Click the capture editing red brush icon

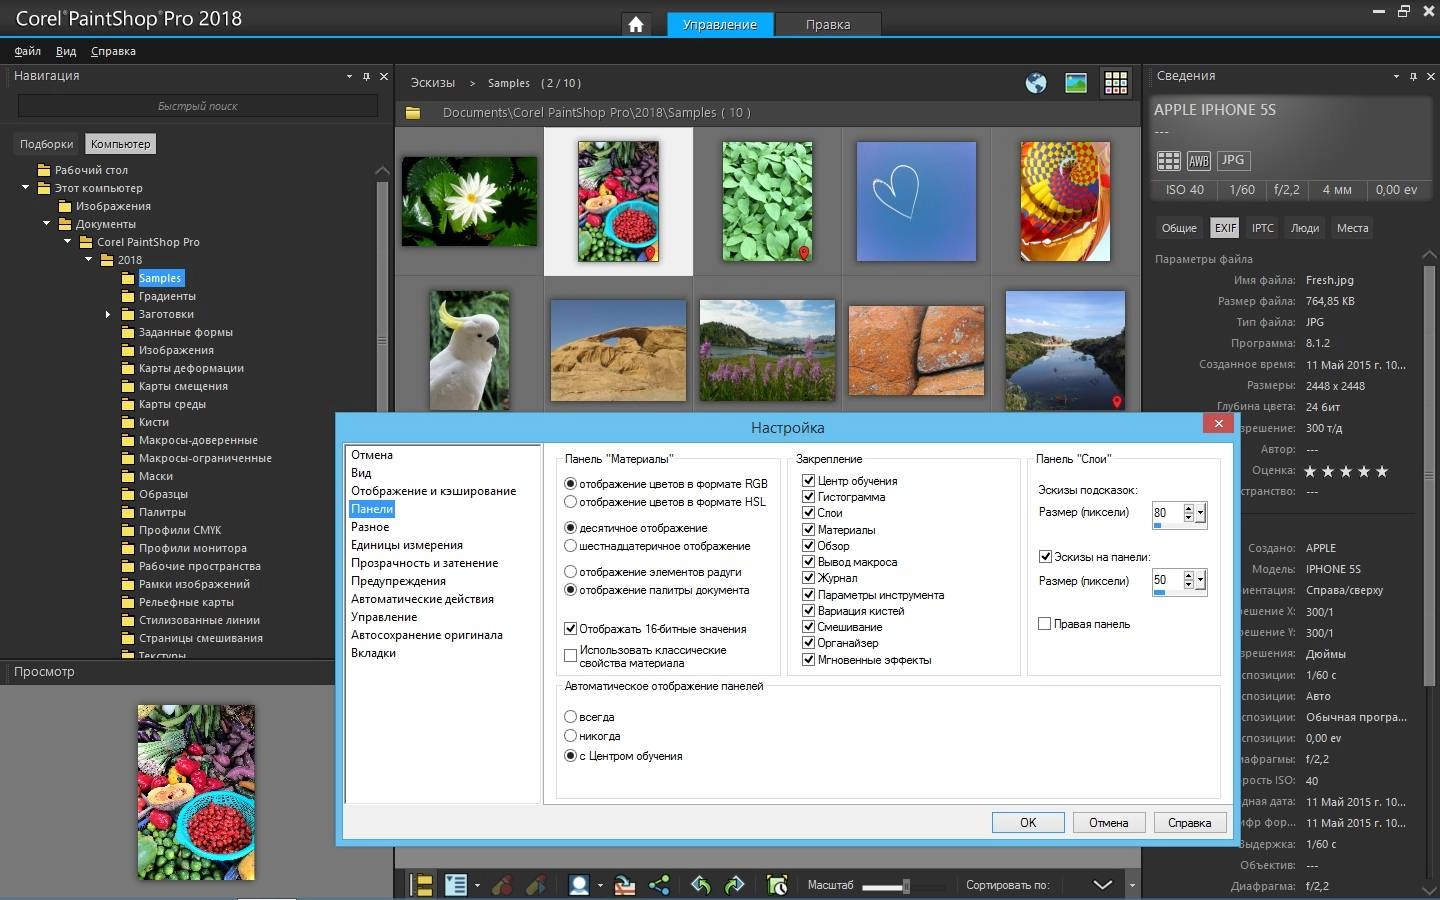coord(503,885)
